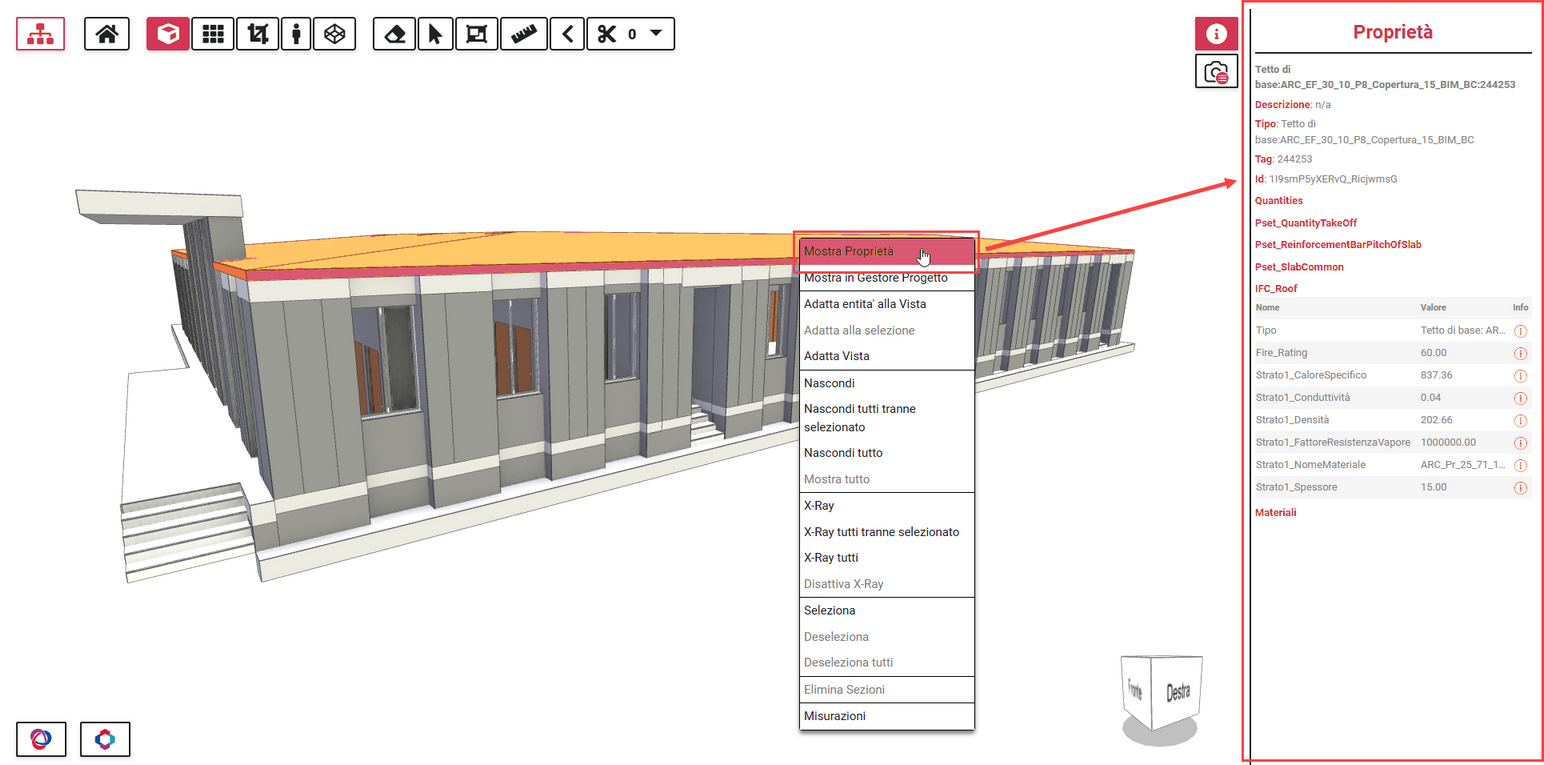Enable first-person walkthrough mode icon
Image resolution: width=1544 pixels, height=765 pixels.
297,33
